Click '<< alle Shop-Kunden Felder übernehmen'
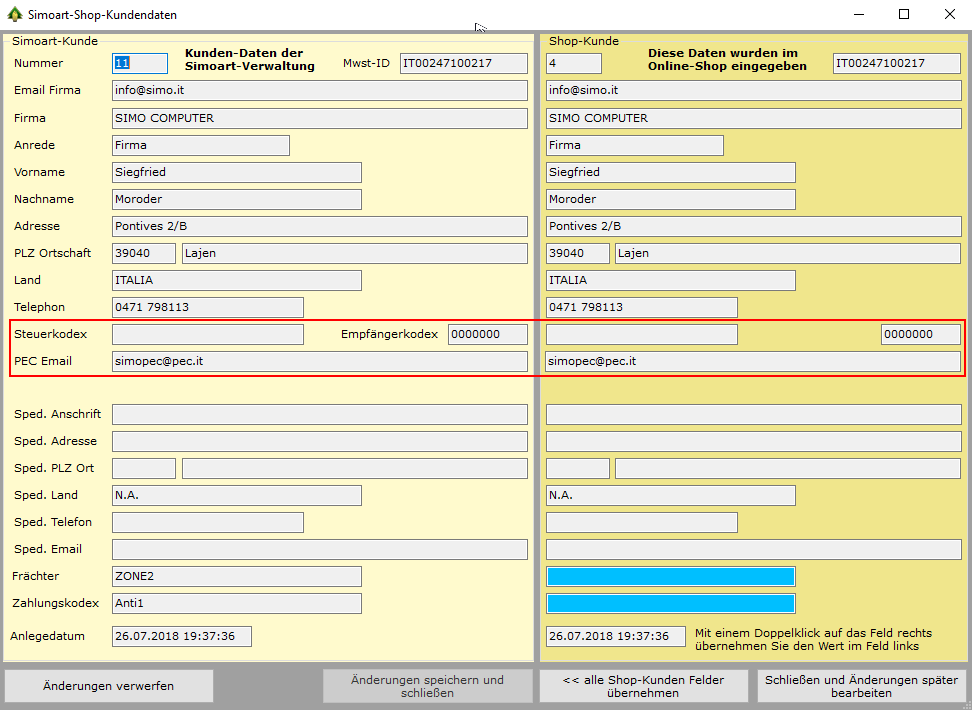972x710 pixels. (644, 686)
